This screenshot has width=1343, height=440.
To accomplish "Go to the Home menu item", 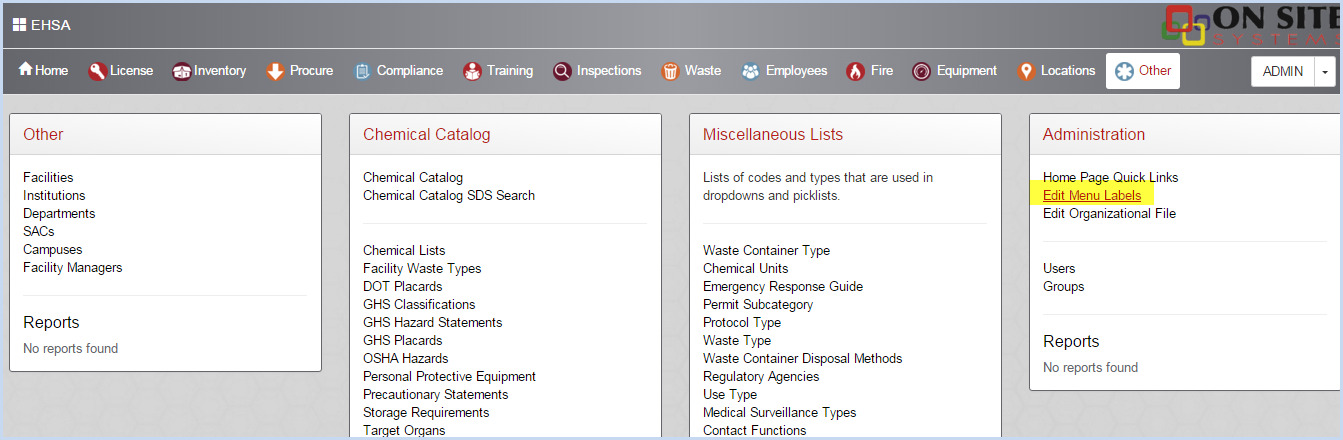I will click(x=44, y=71).
